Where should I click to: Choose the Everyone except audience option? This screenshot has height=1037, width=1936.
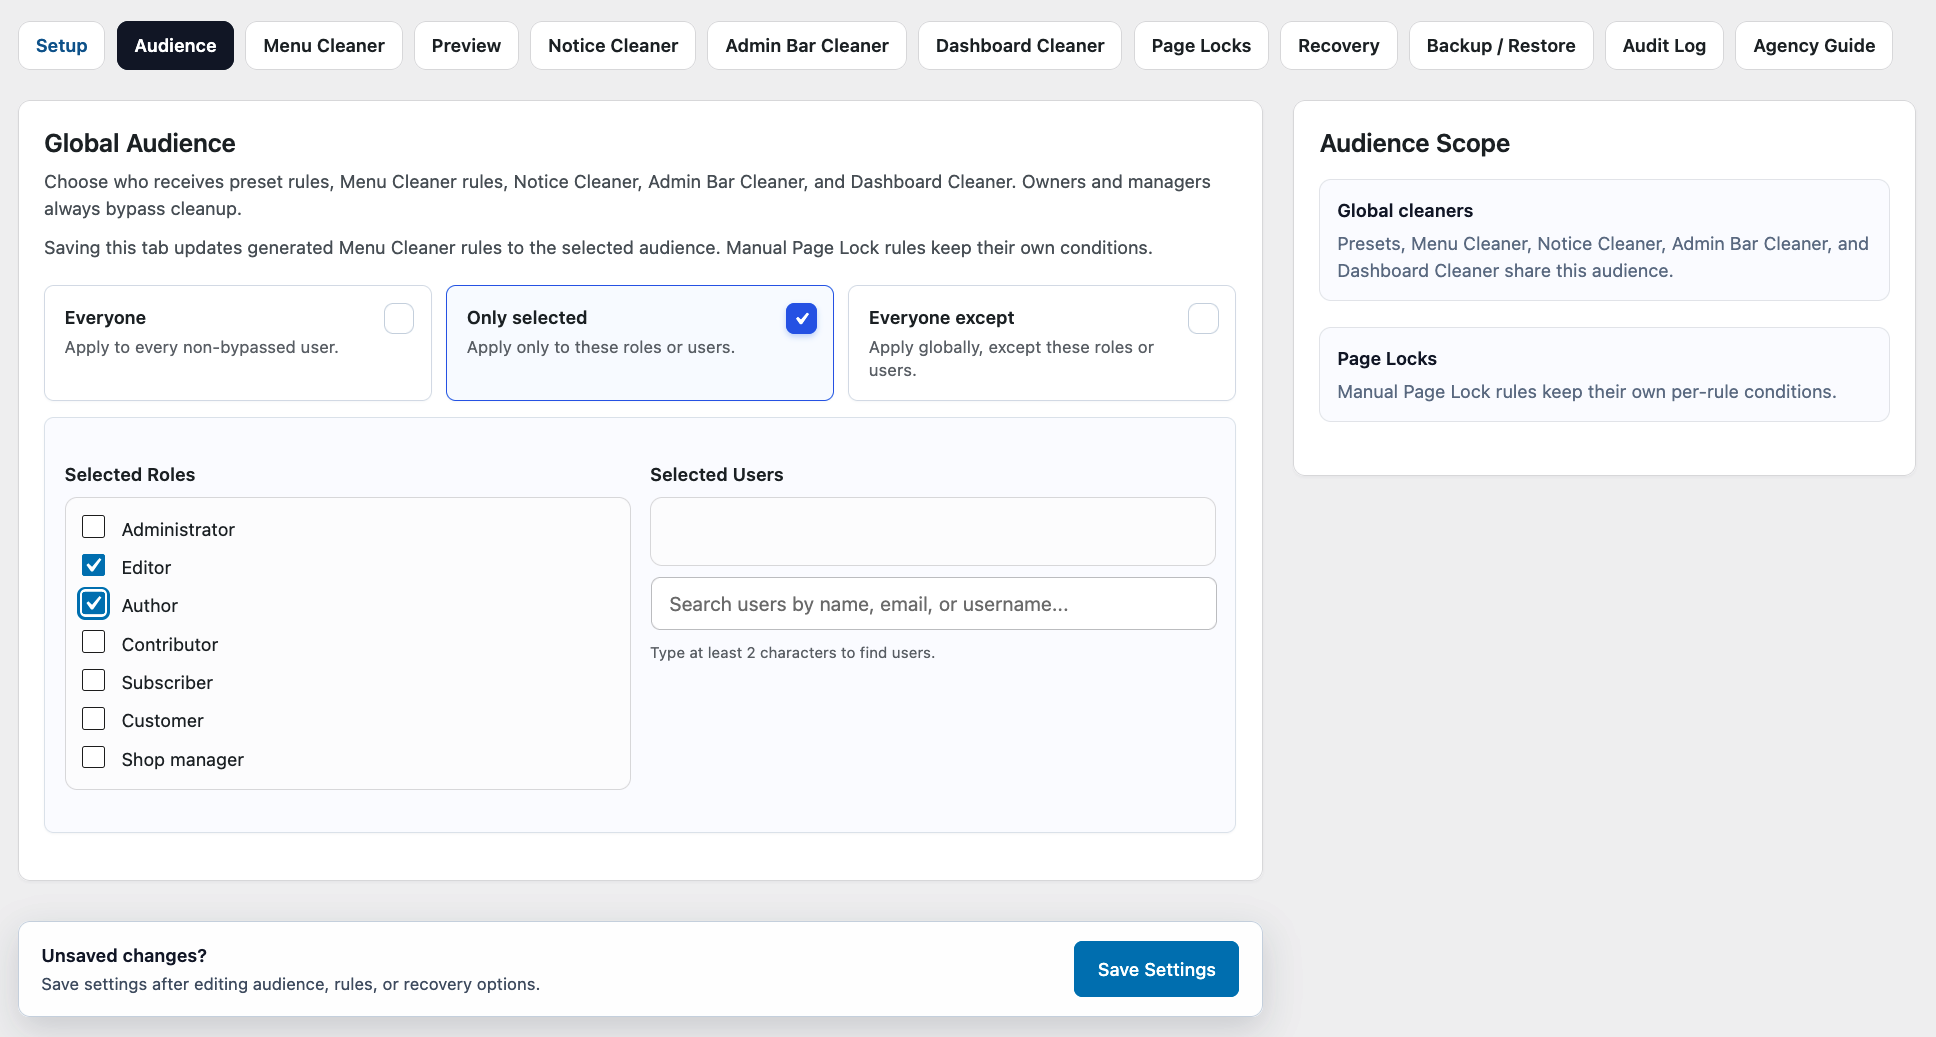click(1042, 343)
